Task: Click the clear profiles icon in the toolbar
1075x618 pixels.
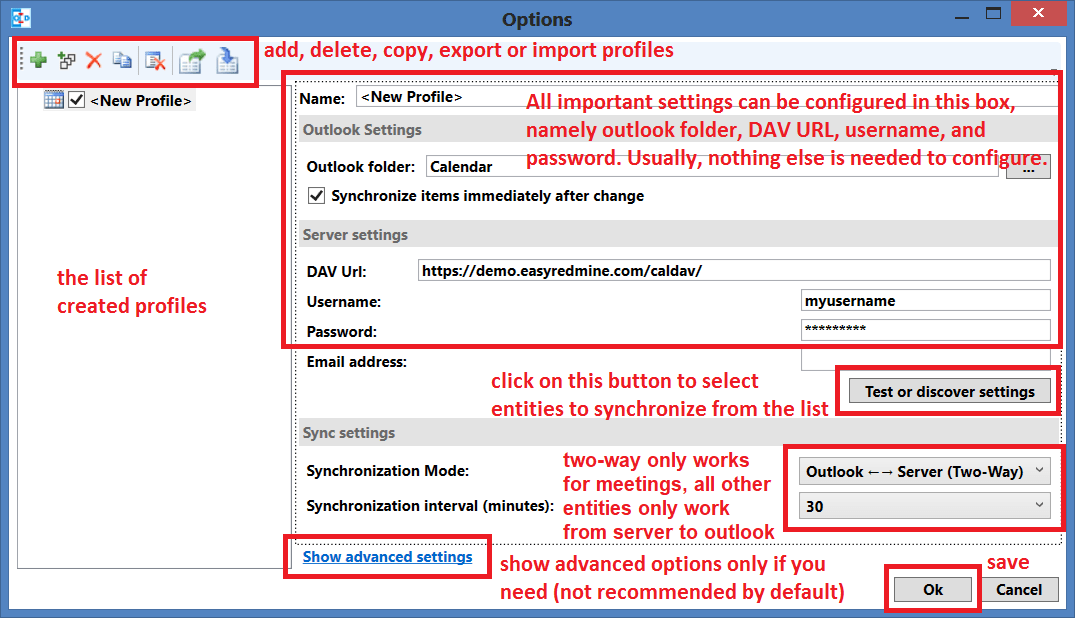Action: 152,60
